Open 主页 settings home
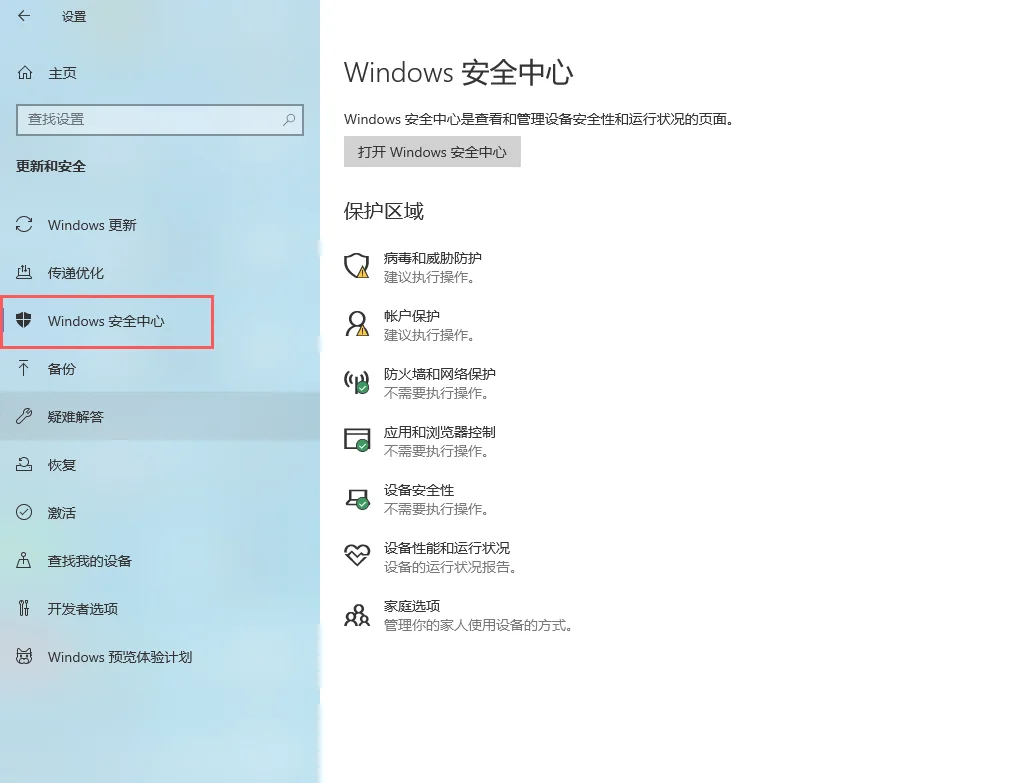This screenshot has width=1009, height=783. 62,73
